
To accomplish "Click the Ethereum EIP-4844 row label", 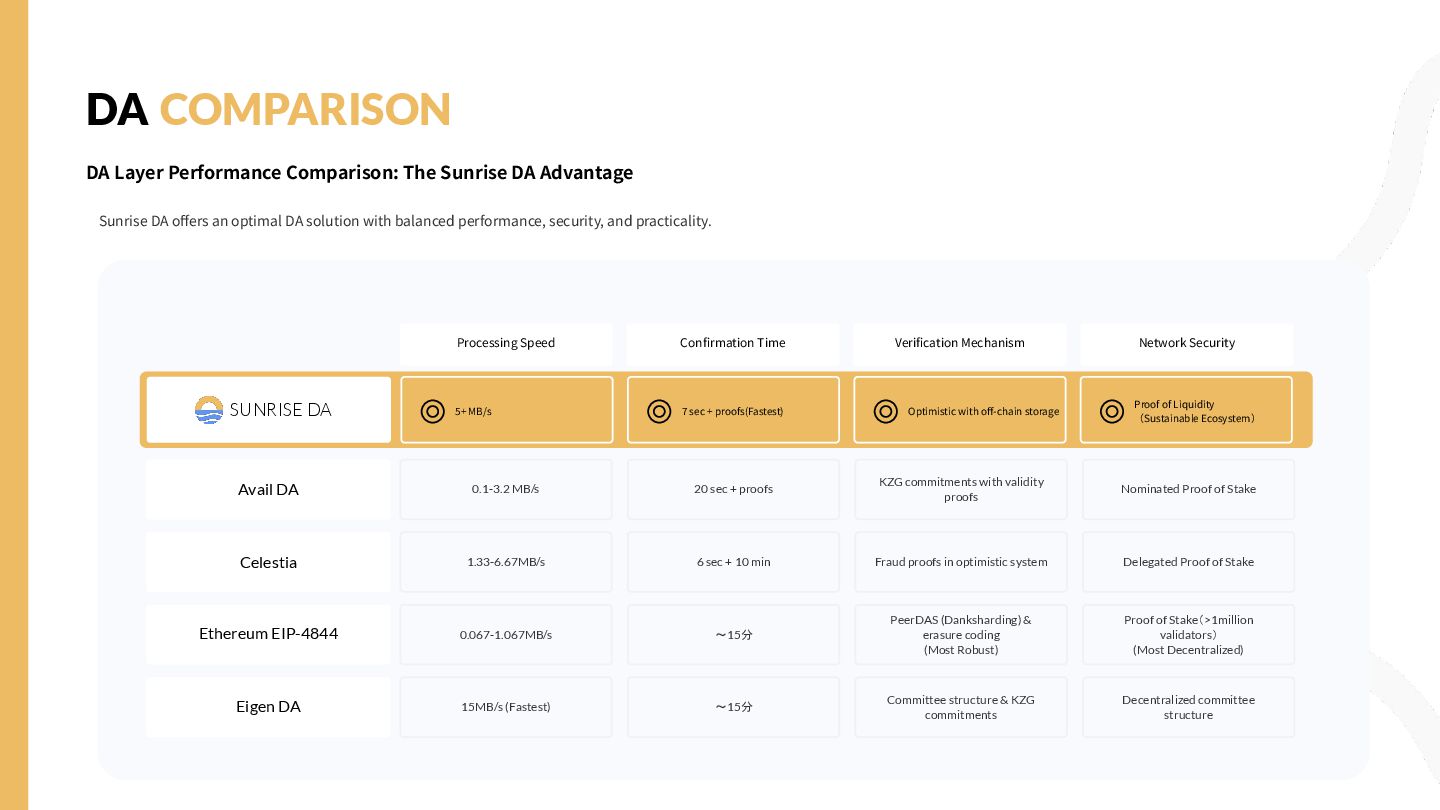I will click(x=268, y=634).
